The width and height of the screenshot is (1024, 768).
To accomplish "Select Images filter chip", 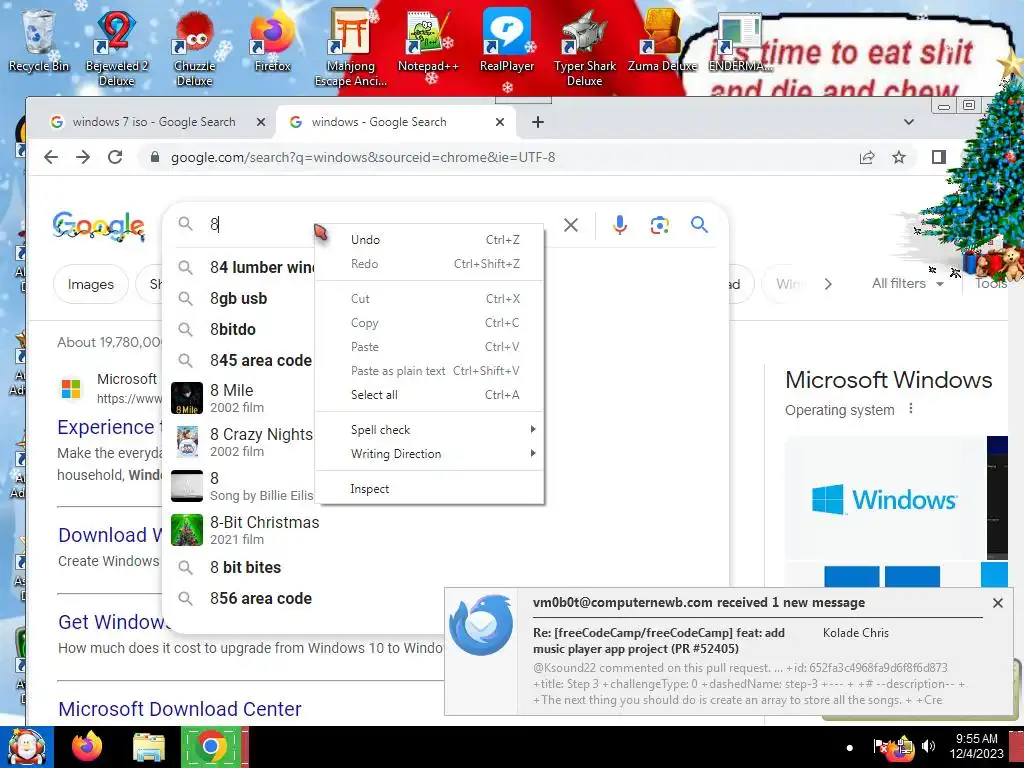I will click(91, 284).
